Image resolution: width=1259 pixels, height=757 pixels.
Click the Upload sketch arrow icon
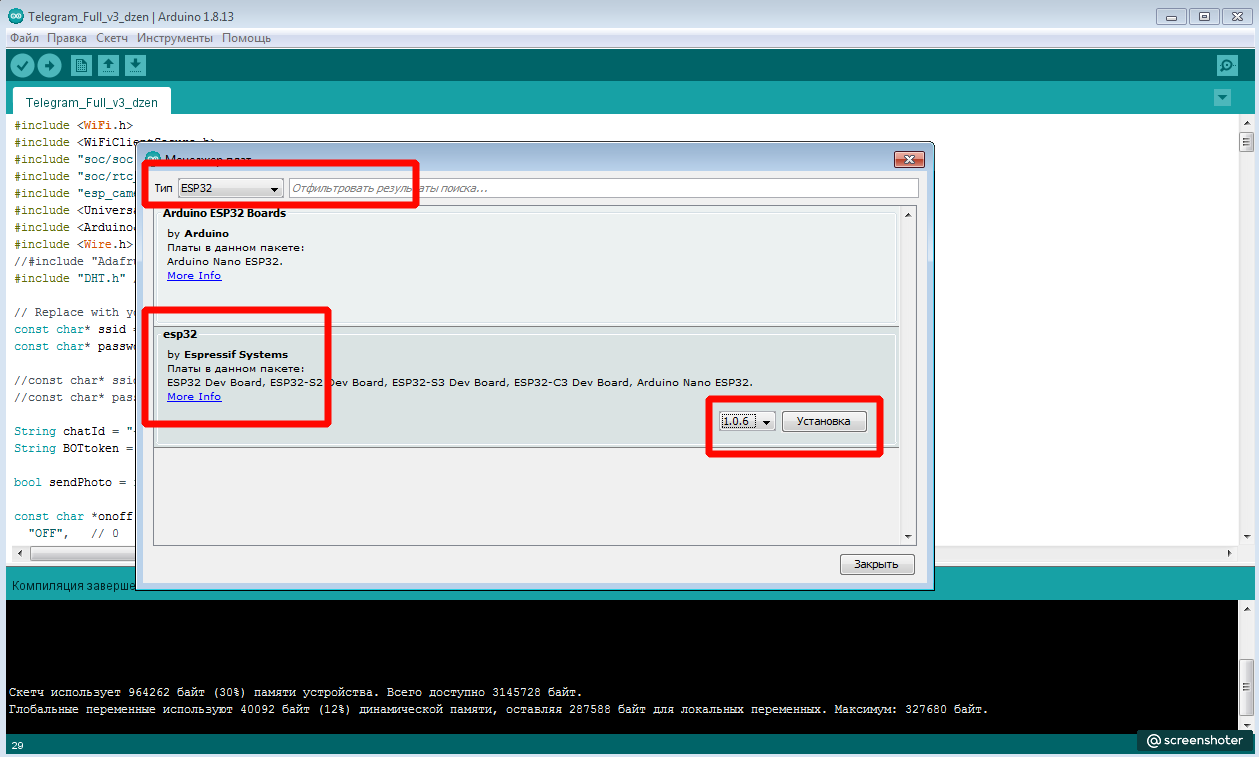50,66
